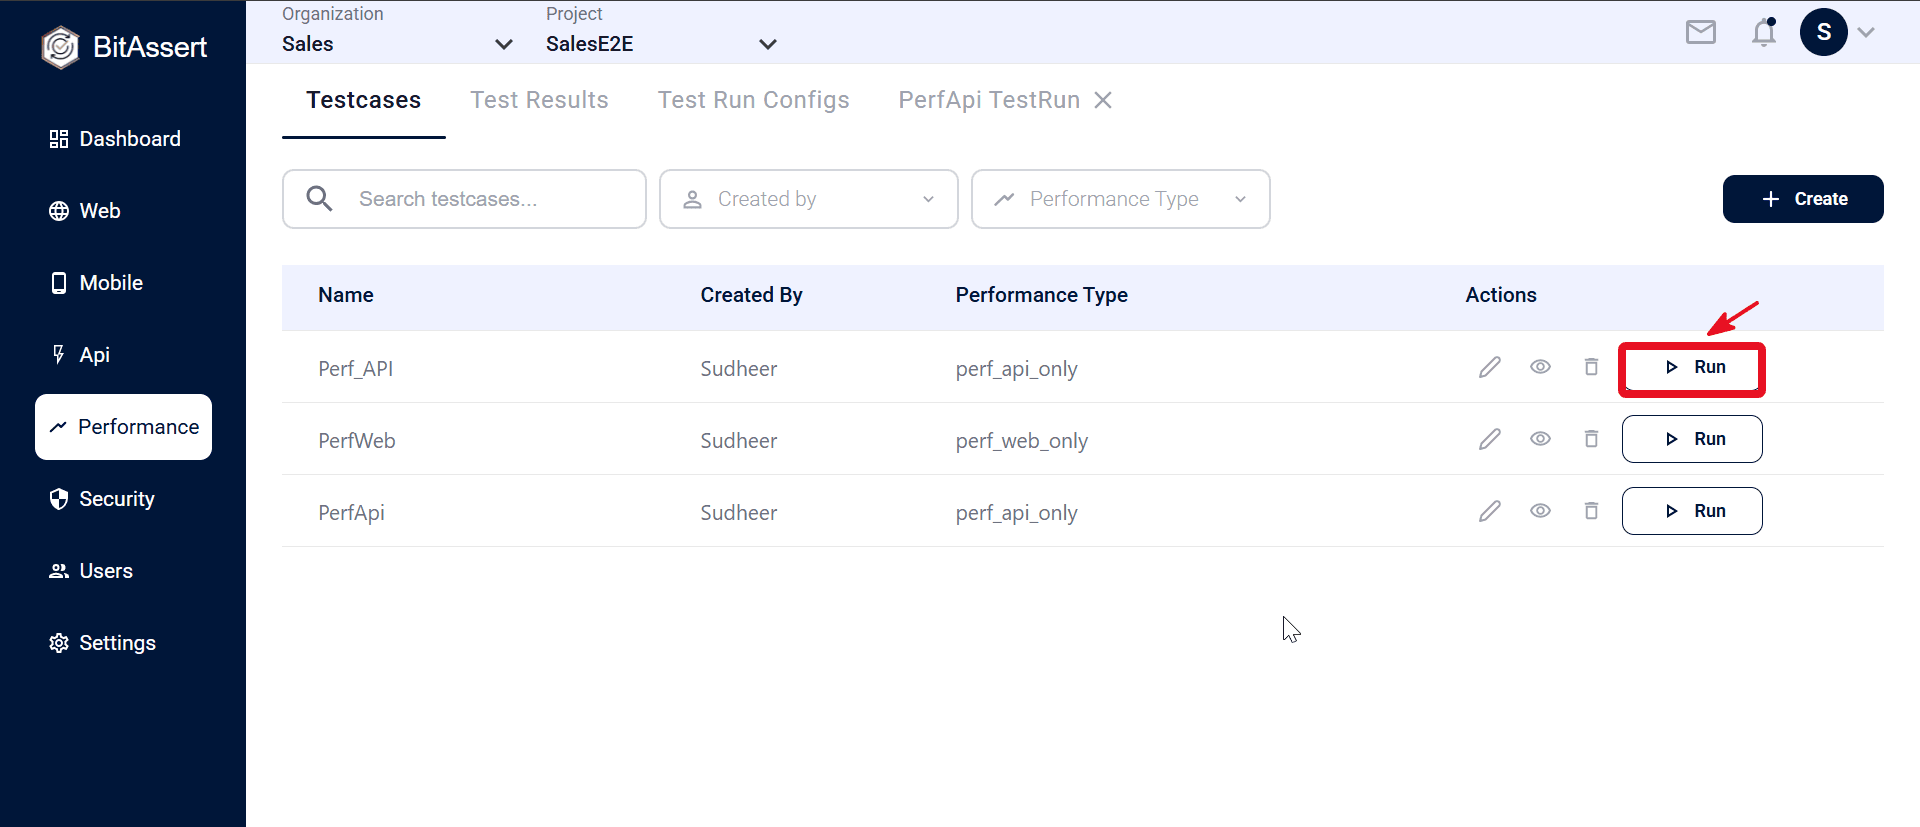Viewport: 1920px width, 827px height.
Task: Open the Web section in sidebar
Action: pos(85,211)
